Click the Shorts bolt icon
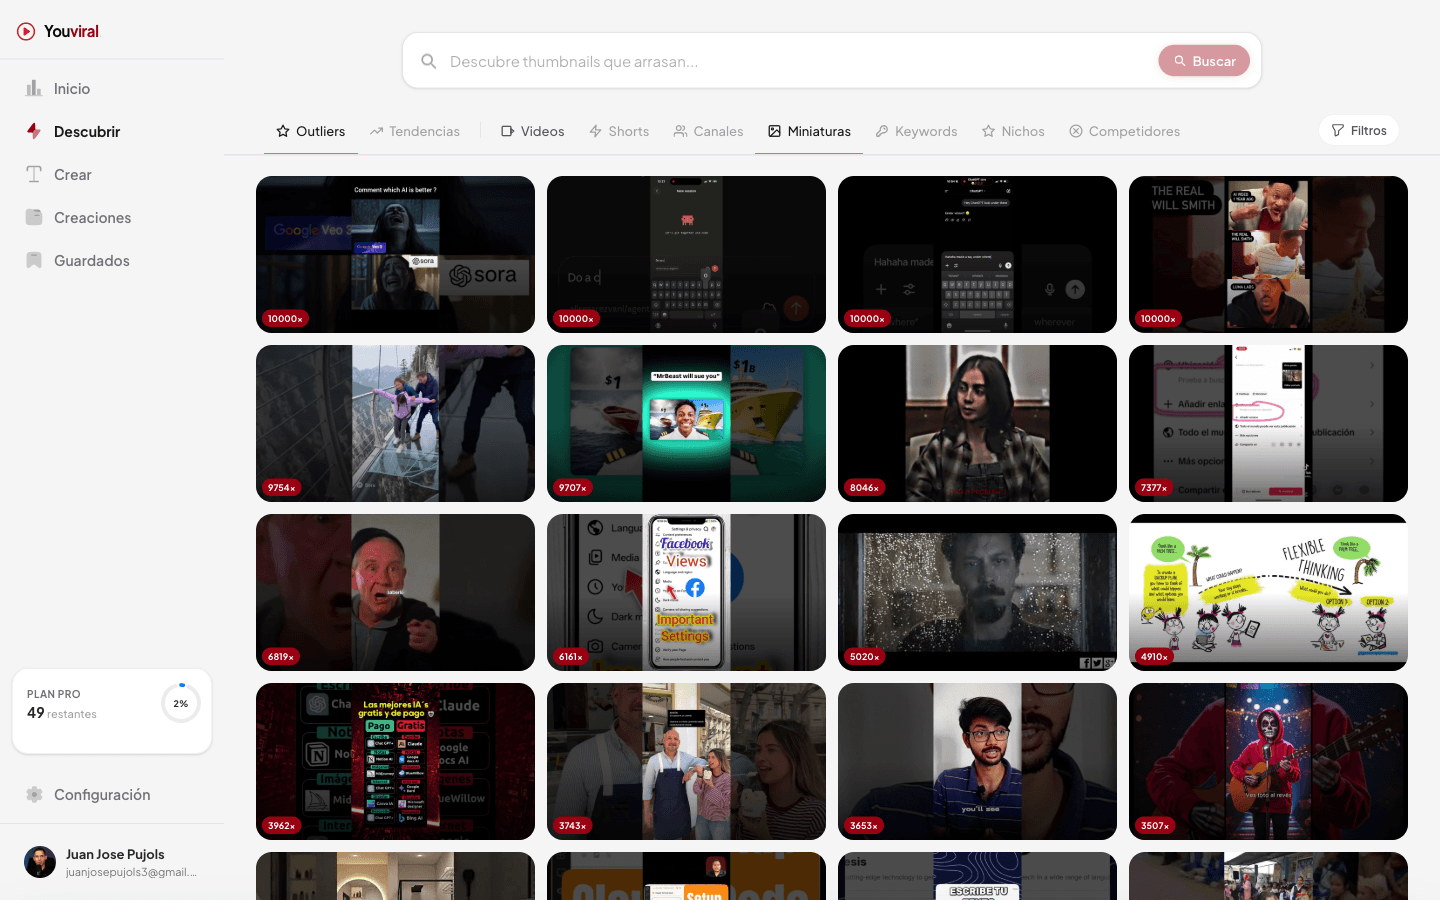Viewport: 1440px width, 900px height. pos(595,131)
